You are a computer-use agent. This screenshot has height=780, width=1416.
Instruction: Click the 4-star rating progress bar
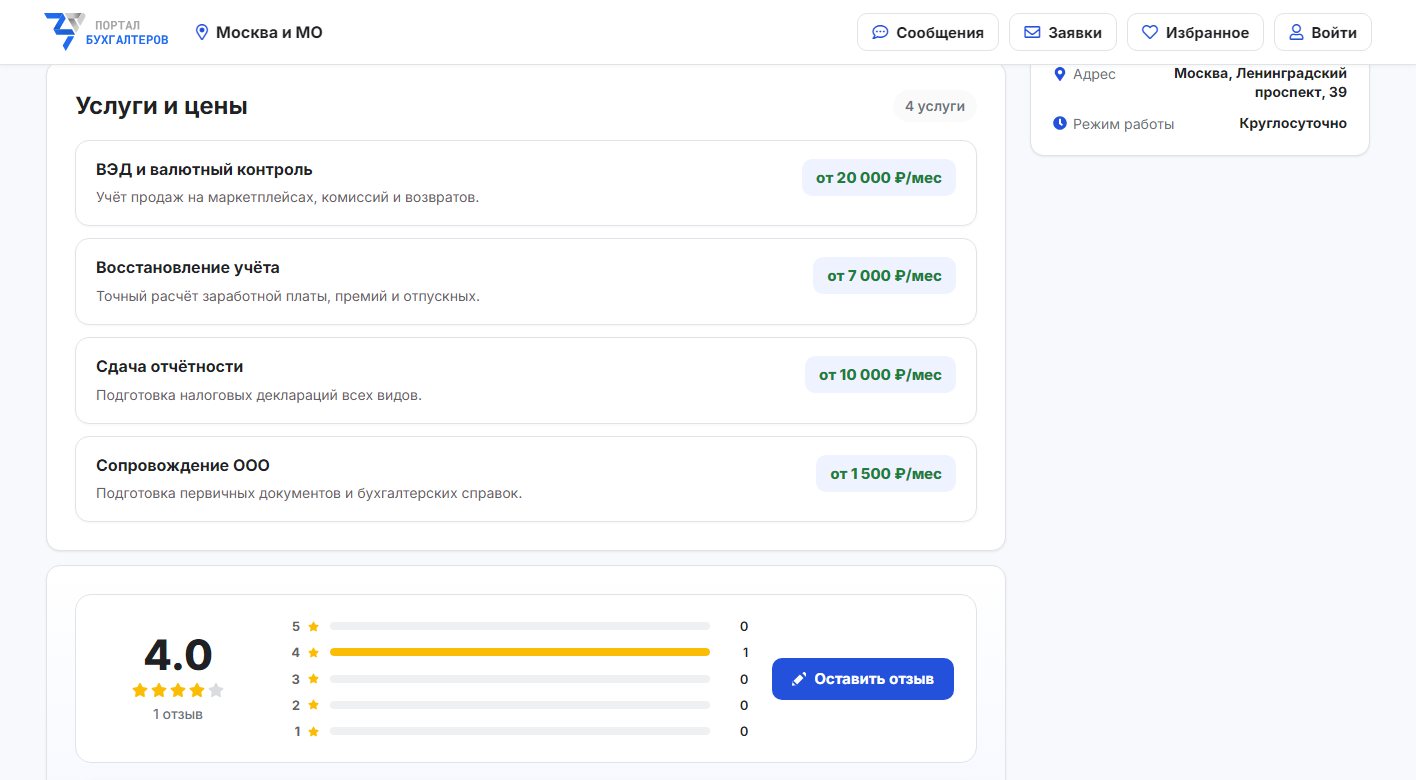[x=520, y=652]
